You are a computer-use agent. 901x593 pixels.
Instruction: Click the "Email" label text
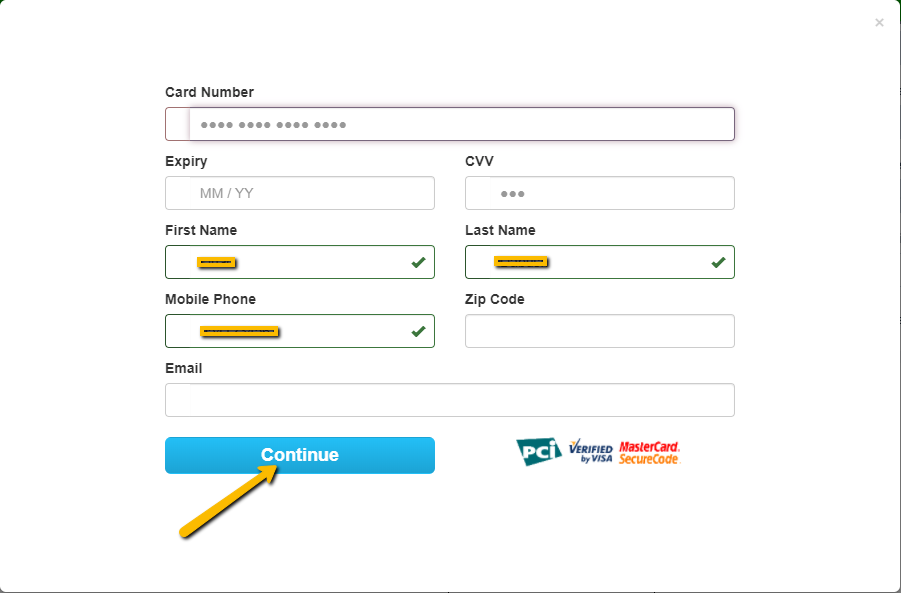pyautogui.click(x=183, y=368)
